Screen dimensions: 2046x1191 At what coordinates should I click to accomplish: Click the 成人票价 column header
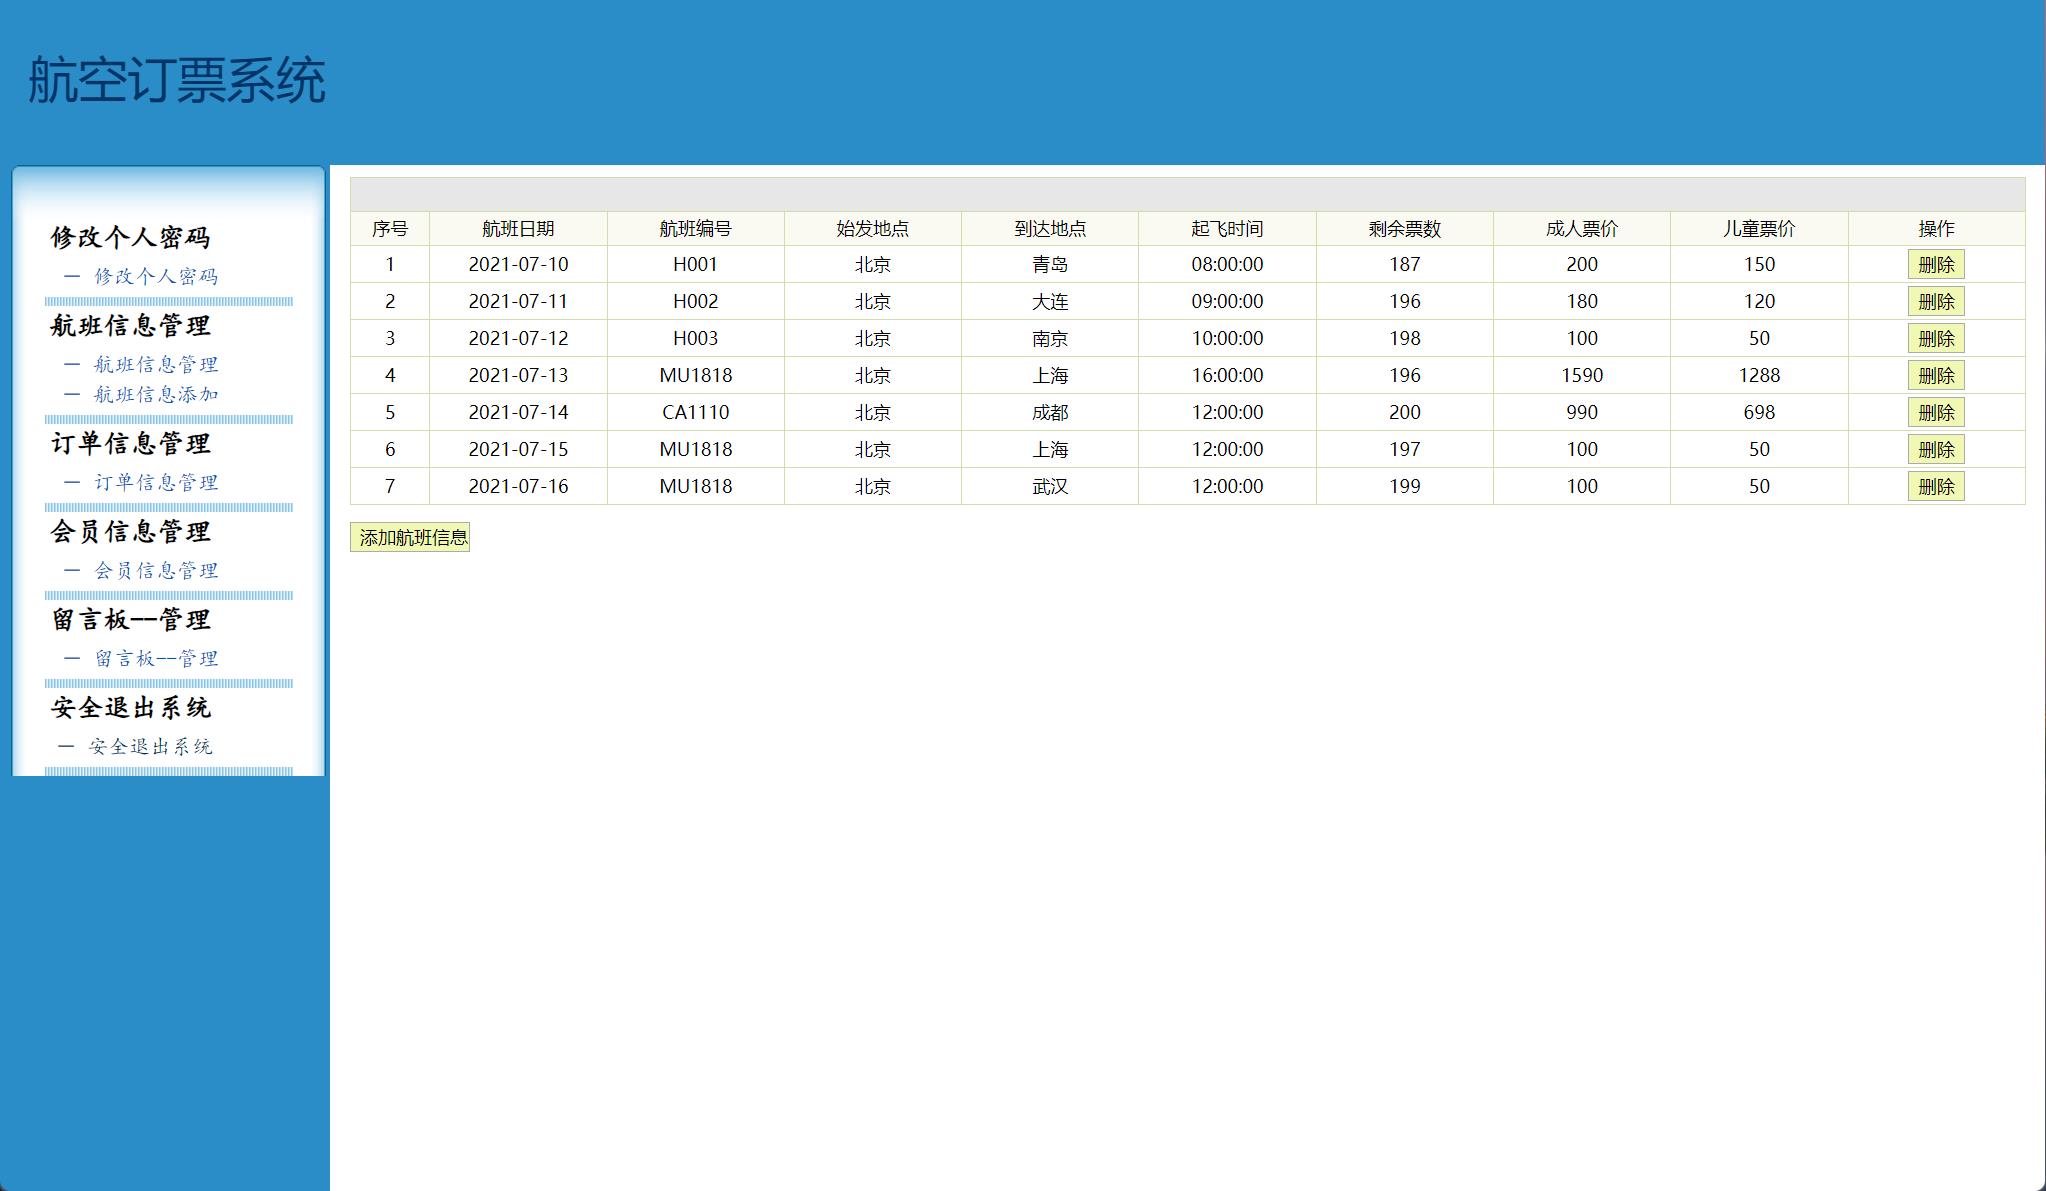1581,229
